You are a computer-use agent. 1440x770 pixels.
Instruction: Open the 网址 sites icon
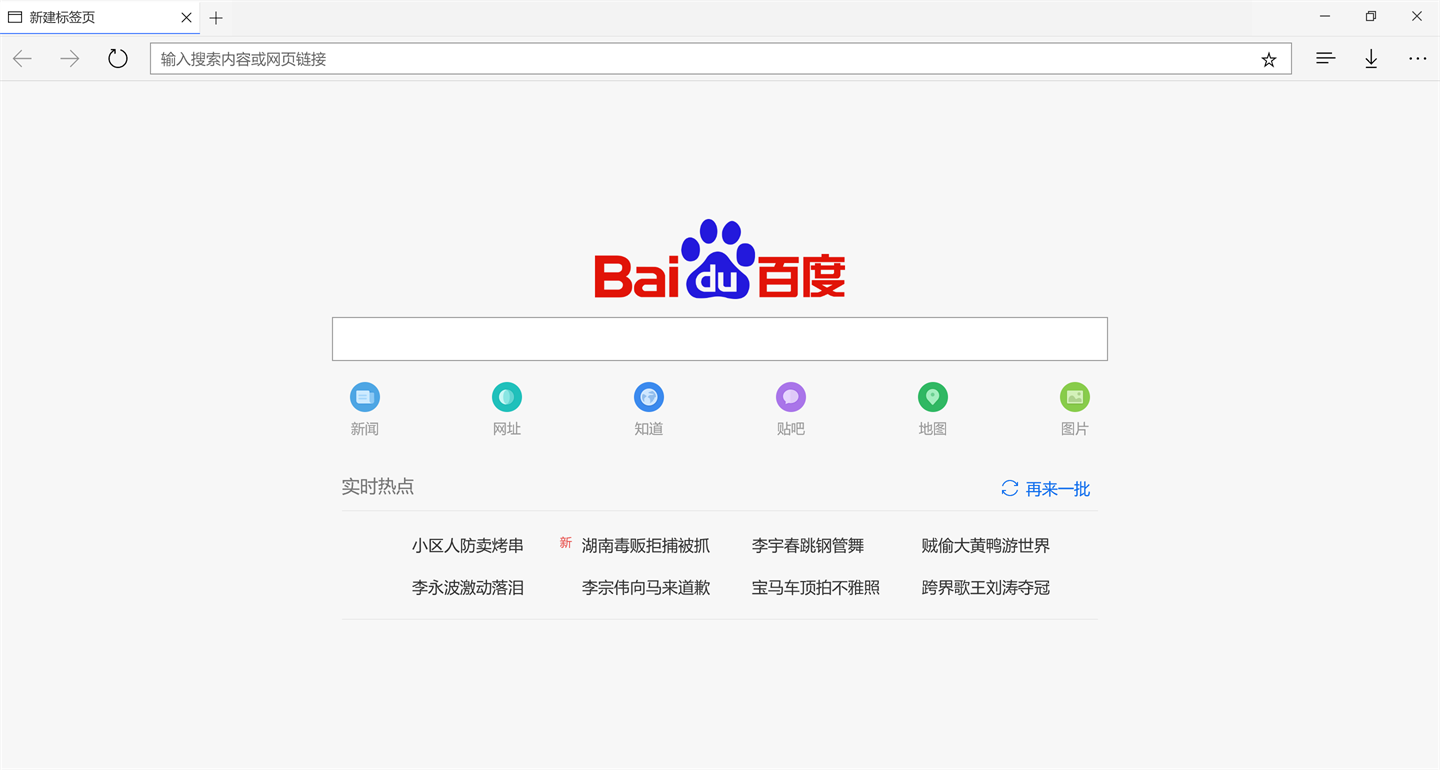pyautogui.click(x=507, y=410)
